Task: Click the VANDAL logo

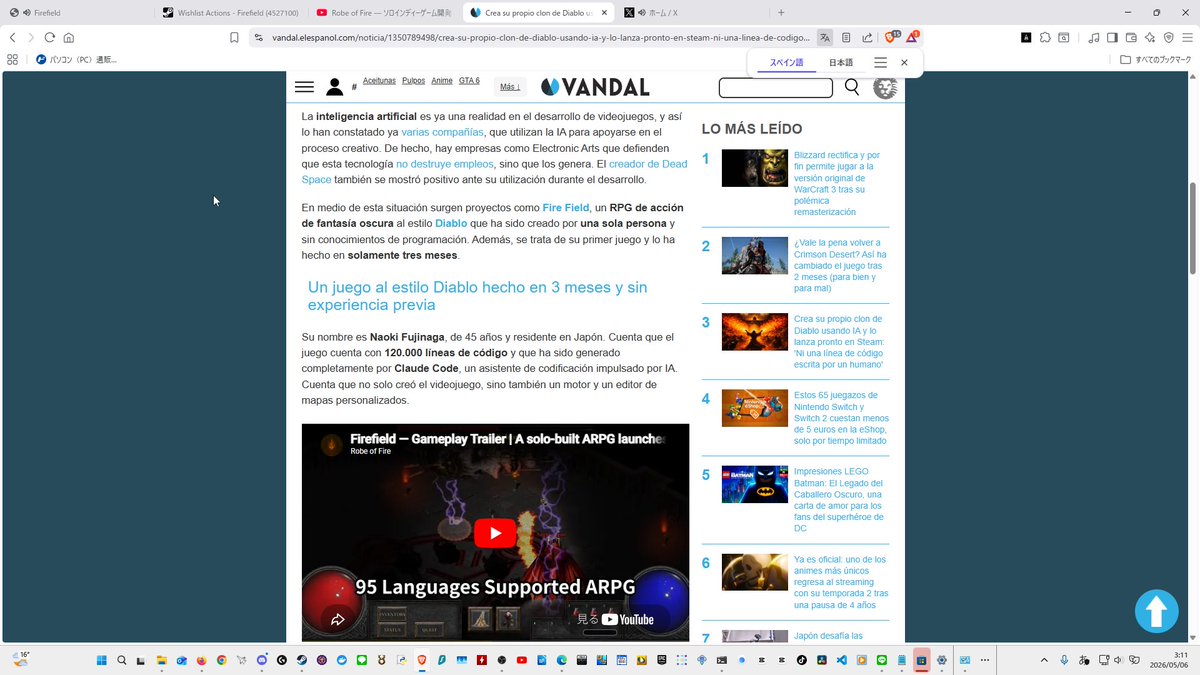Action: (595, 87)
